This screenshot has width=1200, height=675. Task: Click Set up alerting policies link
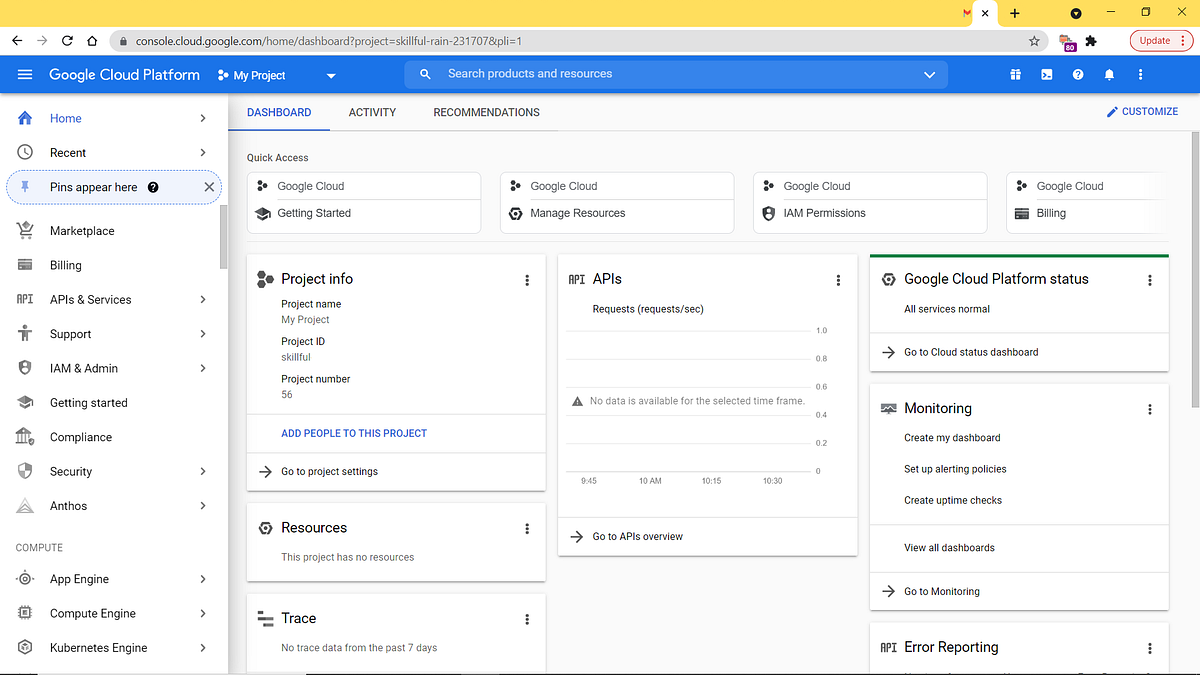click(x=955, y=469)
